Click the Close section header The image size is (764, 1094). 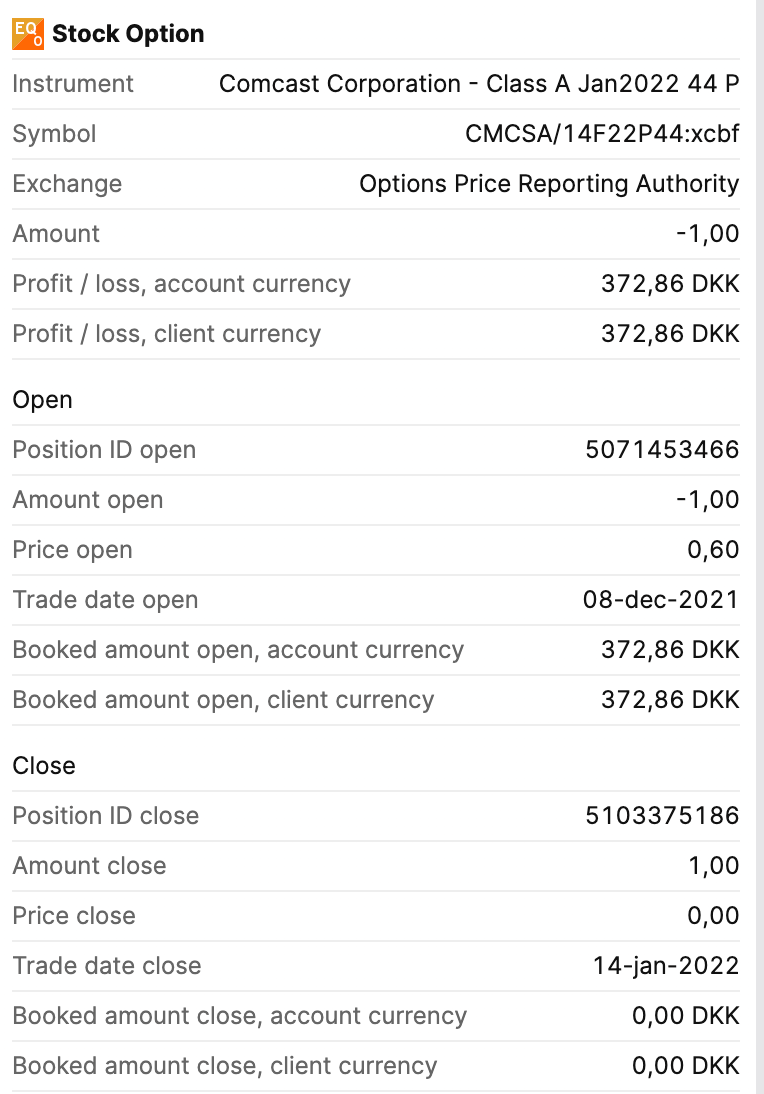(x=44, y=766)
